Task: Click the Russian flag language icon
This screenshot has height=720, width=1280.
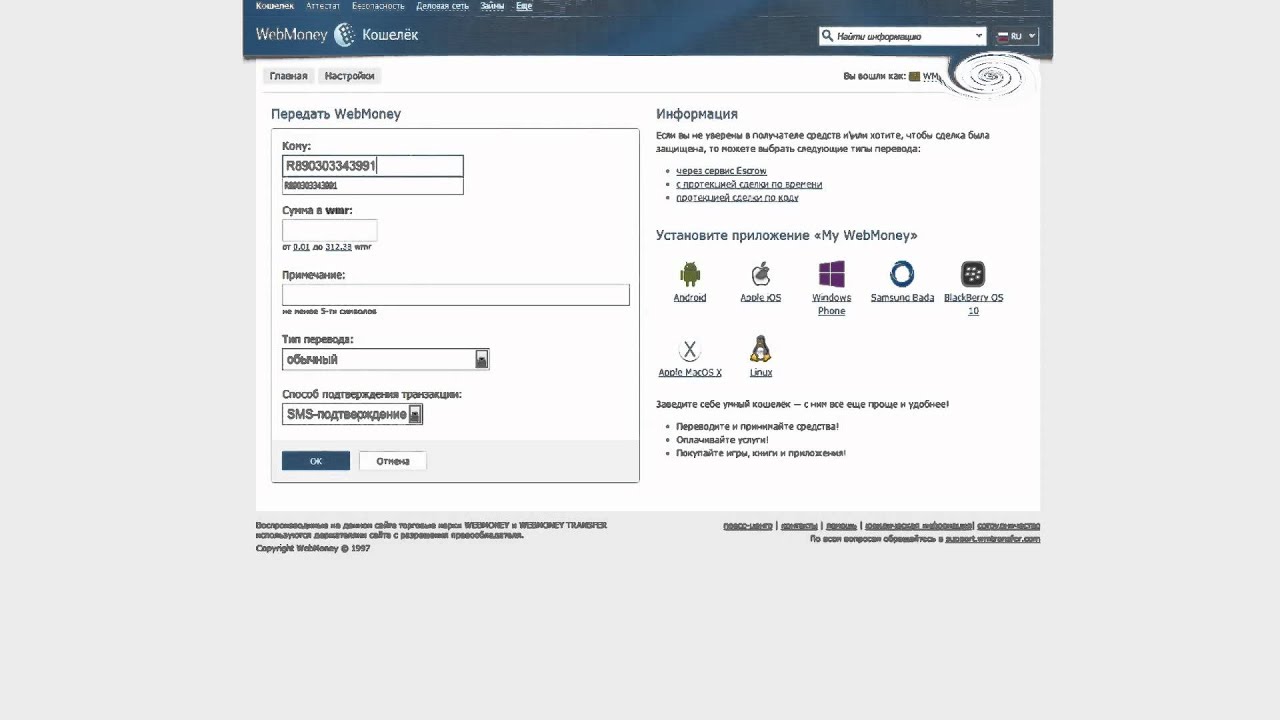Action: 1002,36
